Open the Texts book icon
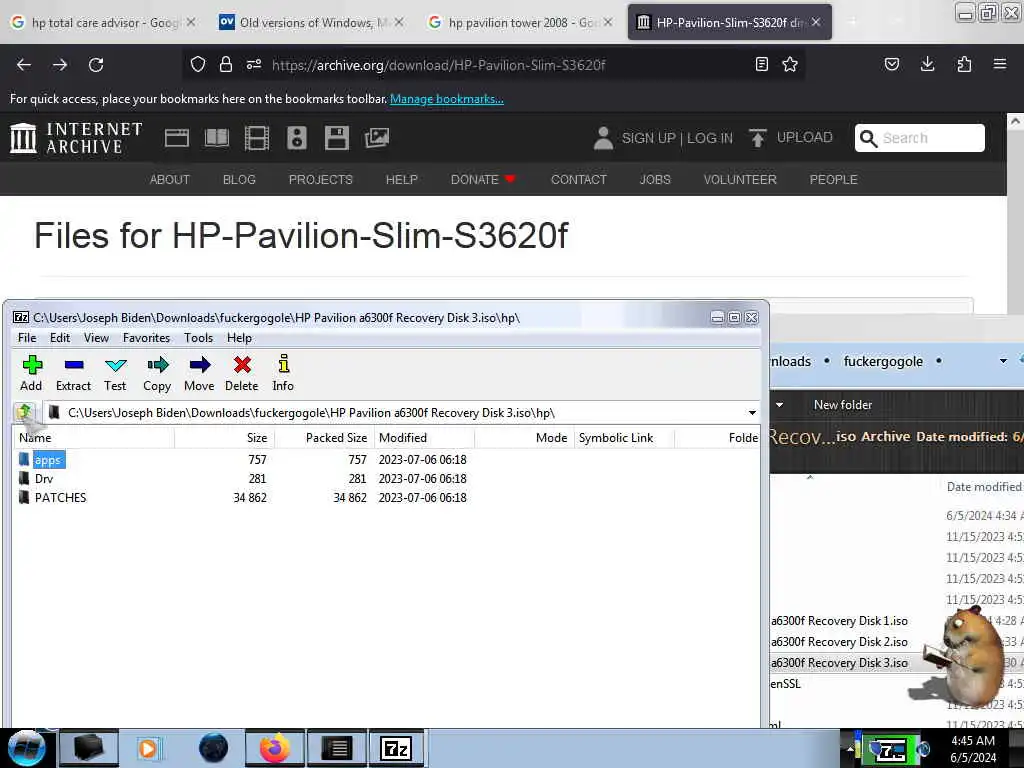 coord(217,138)
